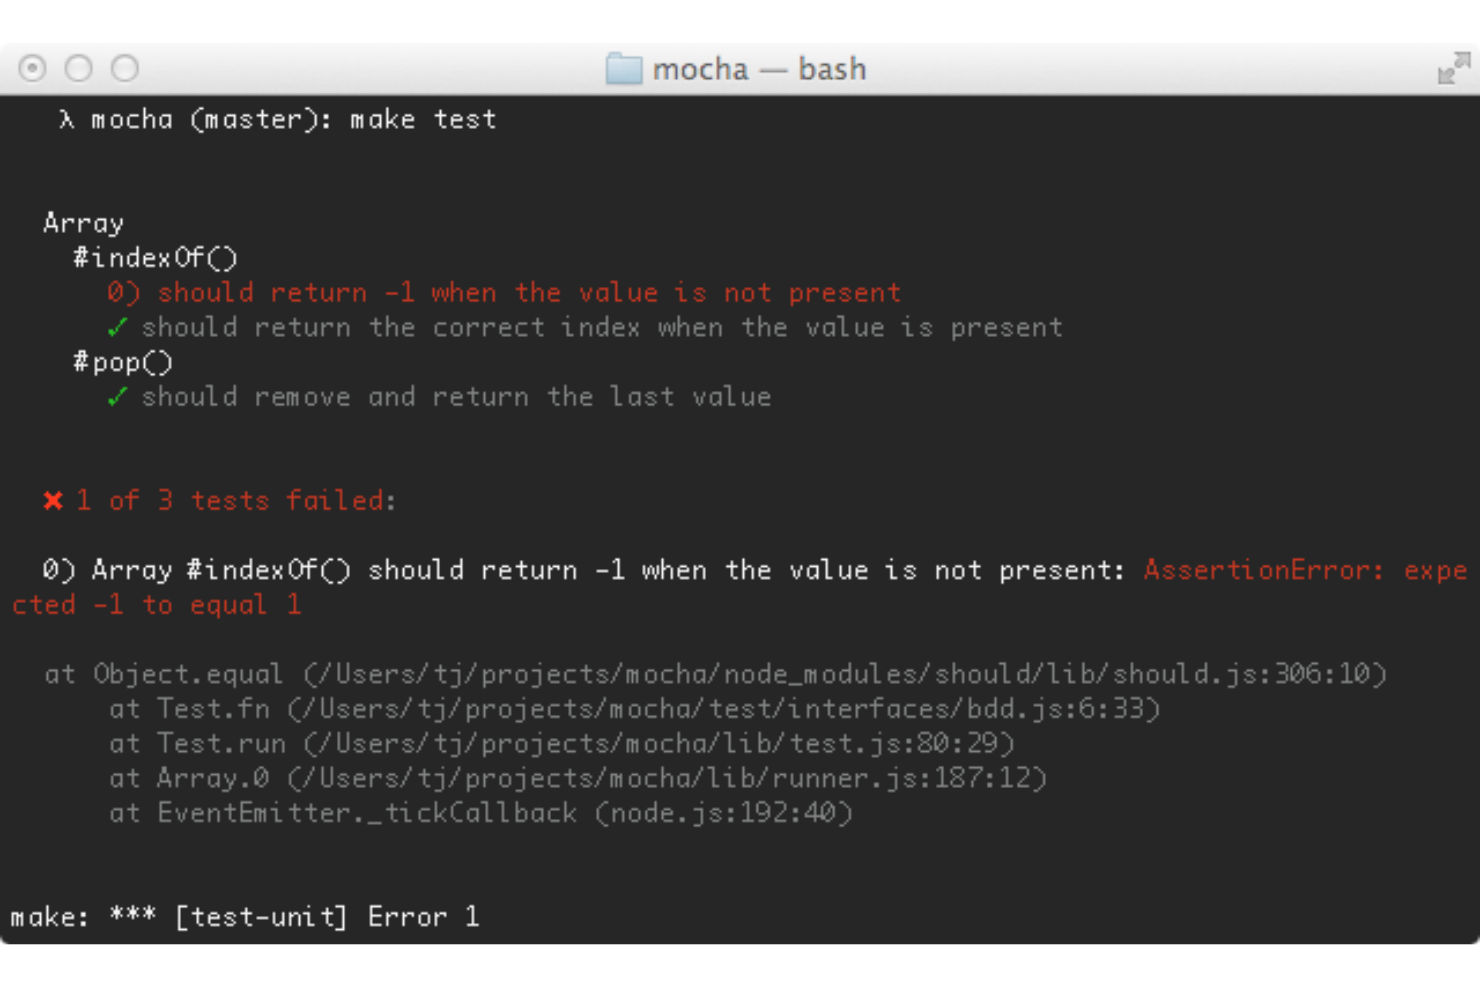Image resolution: width=1480 pixels, height=987 pixels.
Task: Select the Error 1 make output line
Action: (x=245, y=917)
